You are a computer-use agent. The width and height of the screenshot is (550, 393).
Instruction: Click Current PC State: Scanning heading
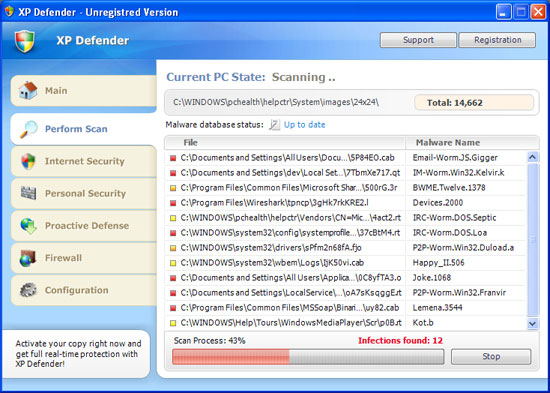251,77
